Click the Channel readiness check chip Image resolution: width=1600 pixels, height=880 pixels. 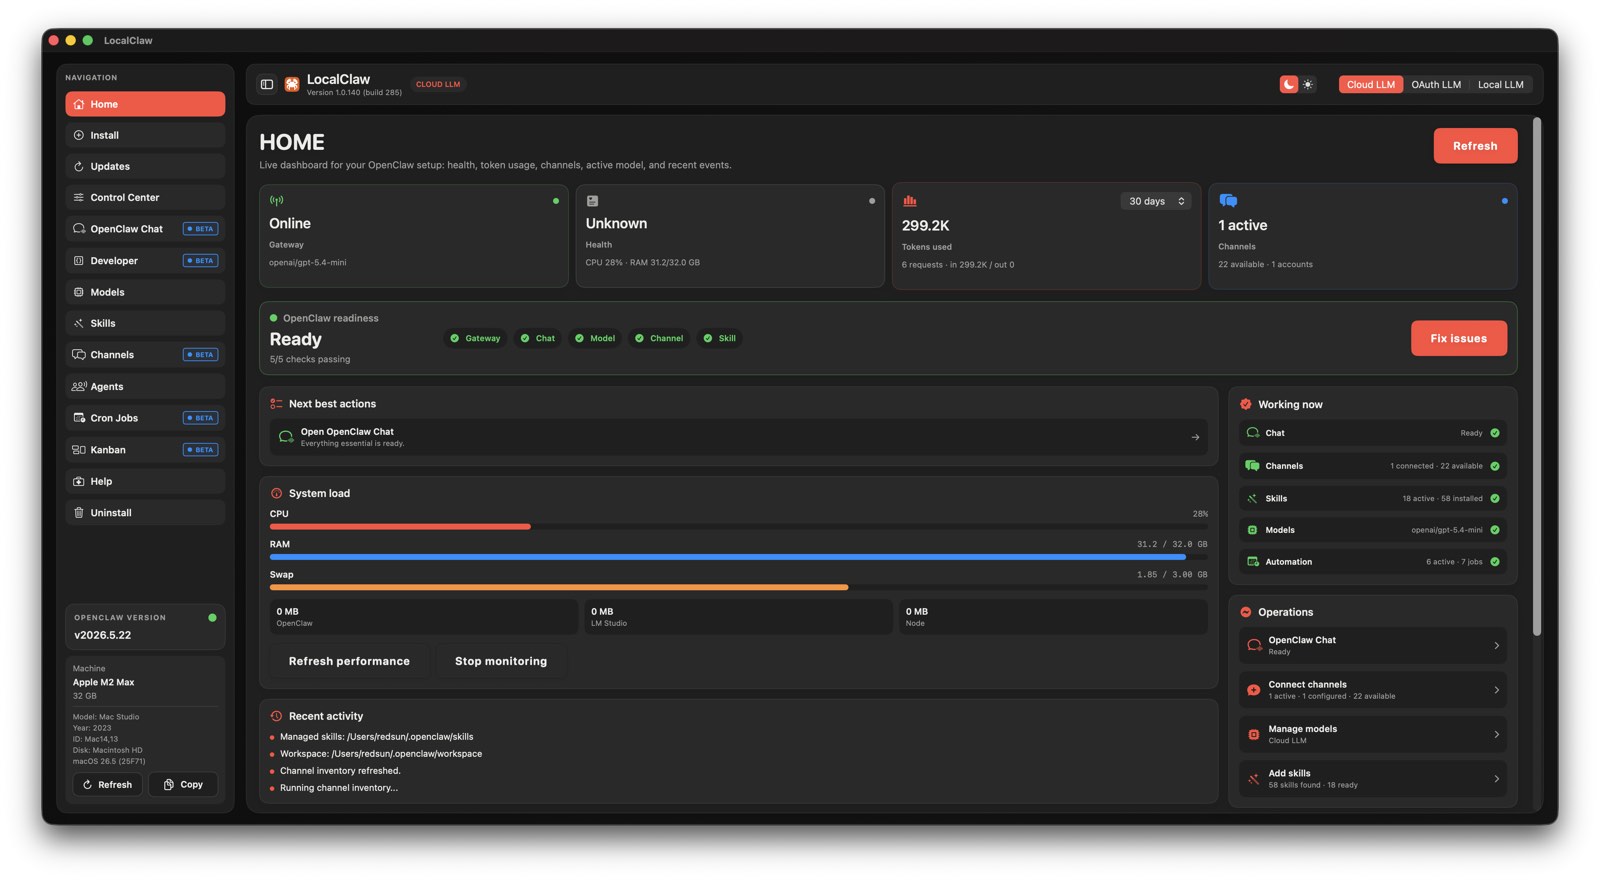(x=659, y=339)
